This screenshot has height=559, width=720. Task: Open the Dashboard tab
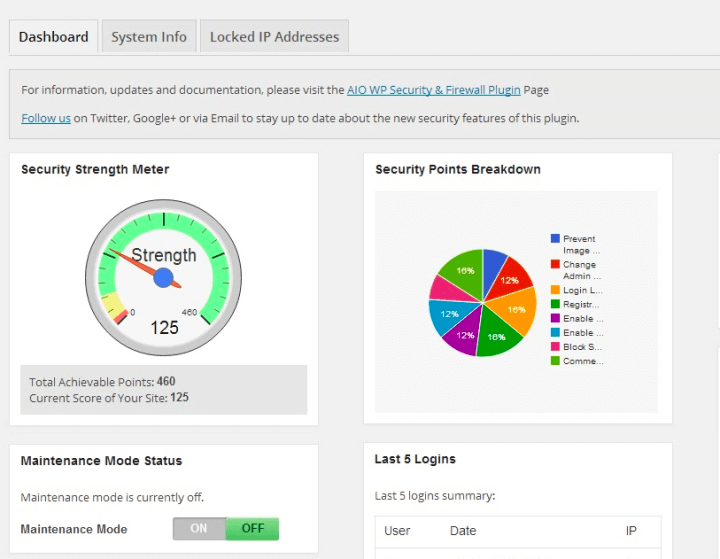pyautogui.click(x=53, y=36)
